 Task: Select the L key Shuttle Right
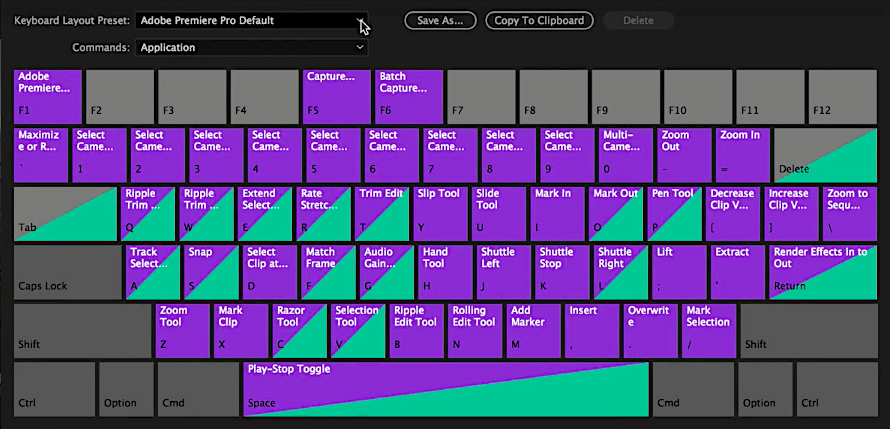point(621,272)
